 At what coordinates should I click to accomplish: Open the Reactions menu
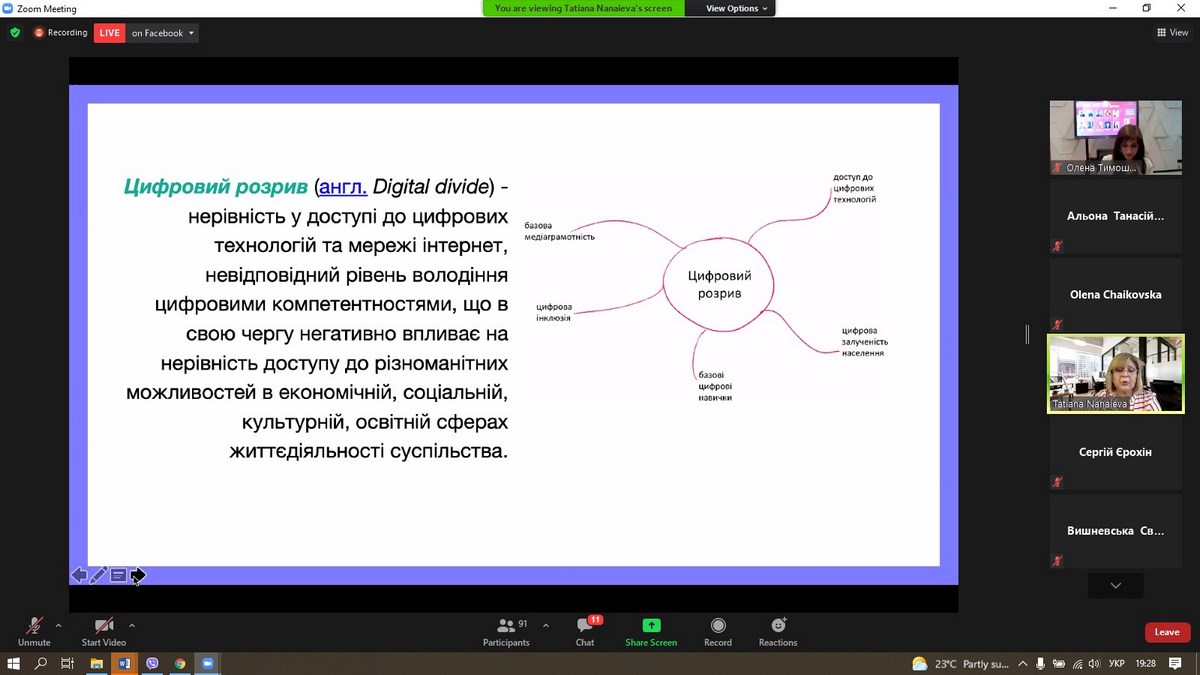[x=777, y=631]
